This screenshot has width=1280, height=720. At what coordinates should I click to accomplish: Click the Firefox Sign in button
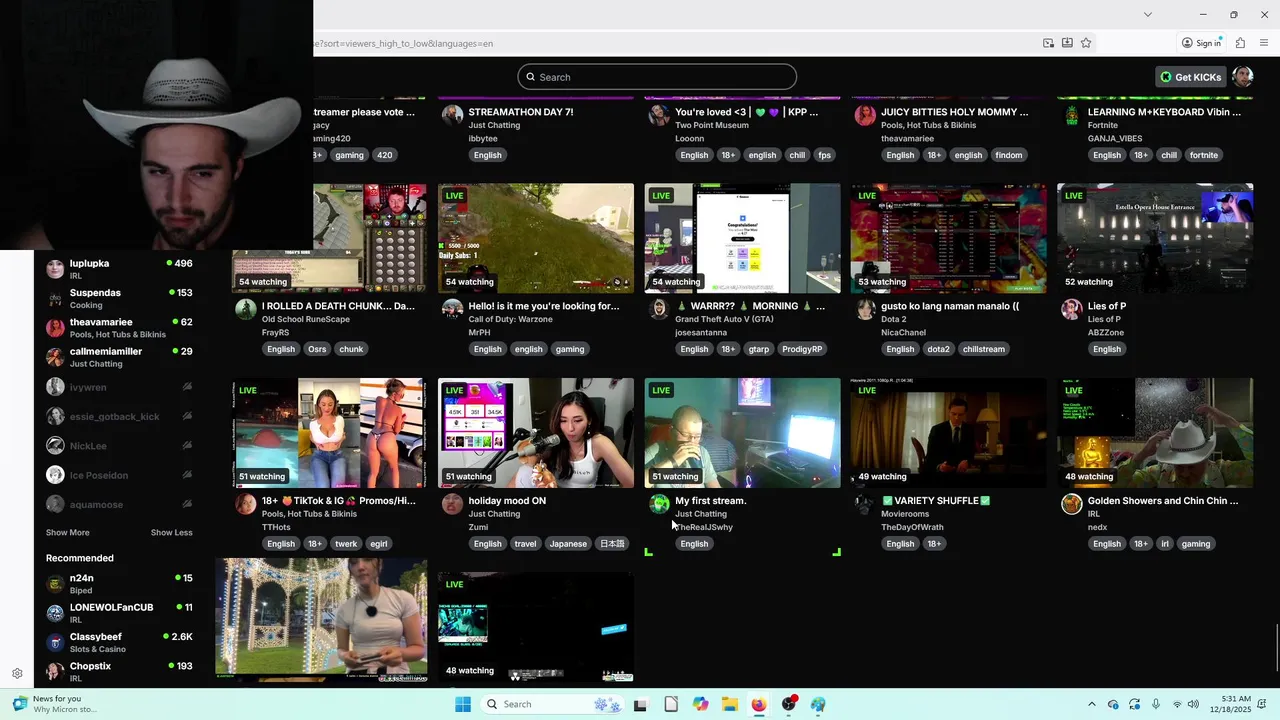1201,43
